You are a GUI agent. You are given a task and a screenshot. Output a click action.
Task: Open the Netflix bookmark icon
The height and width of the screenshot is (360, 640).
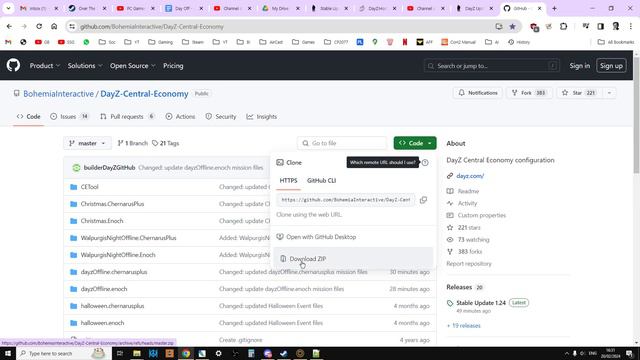click(x=405, y=42)
